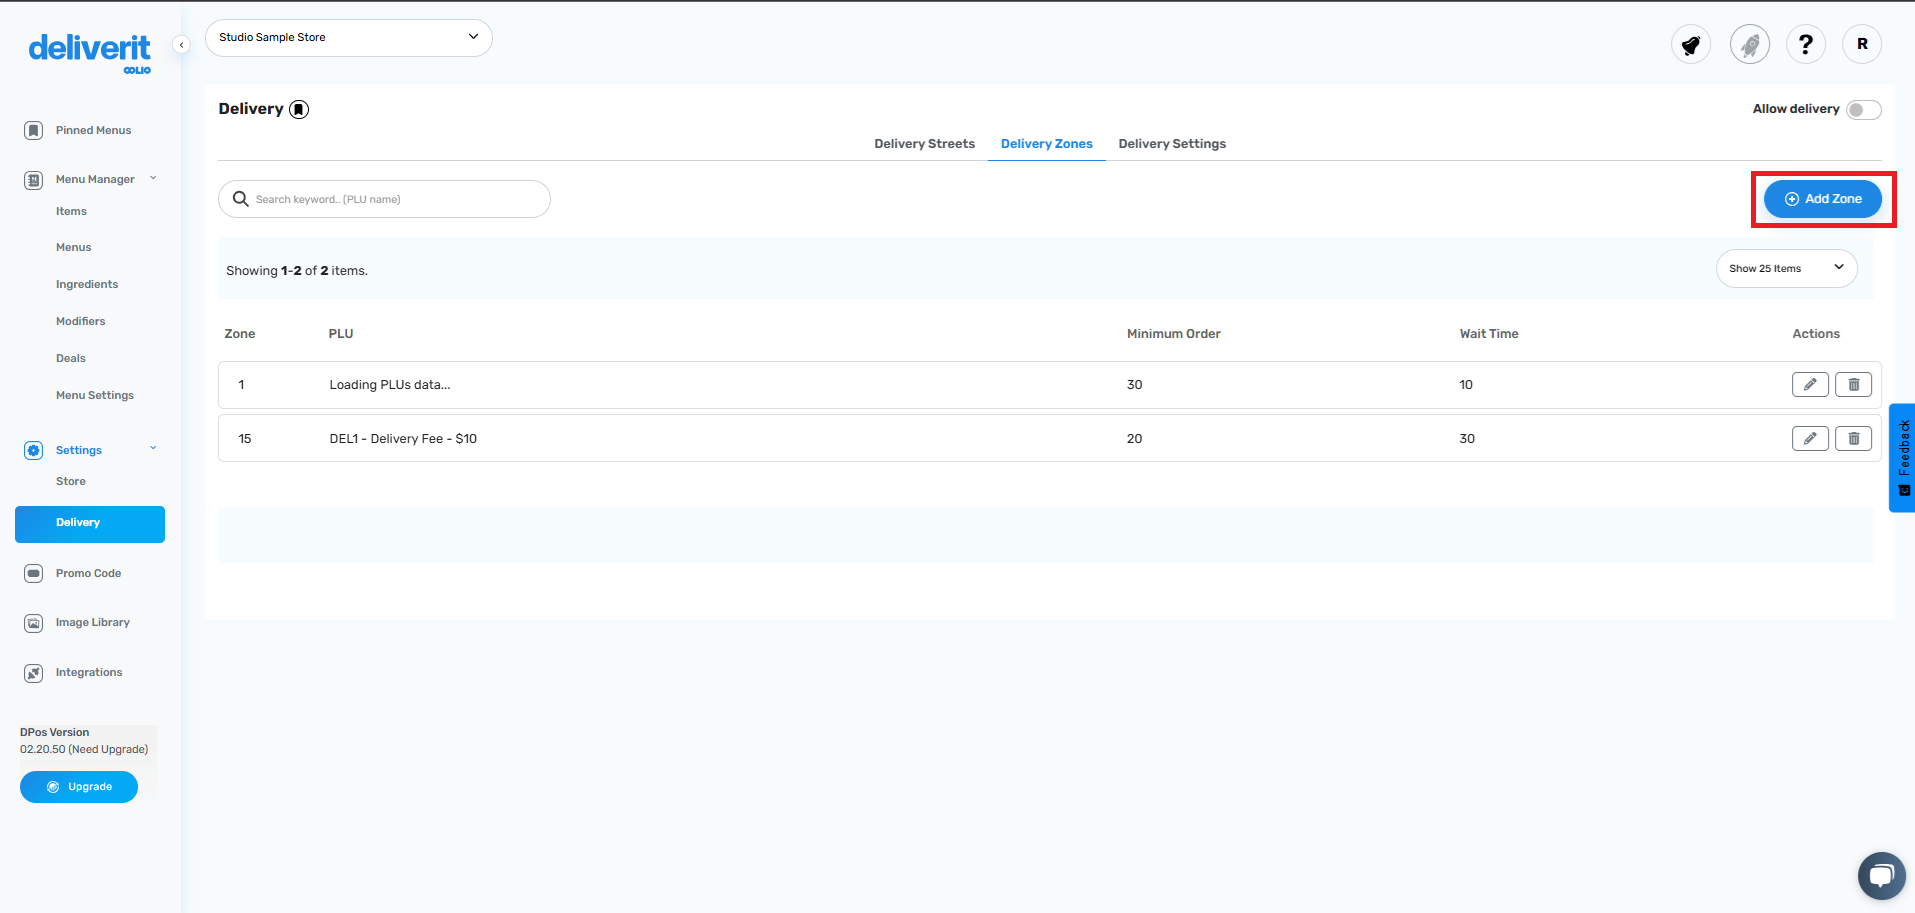Open Items in the sidebar menu
Screen dimensions: 1915x913
pyautogui.click(x=71, y=211)
